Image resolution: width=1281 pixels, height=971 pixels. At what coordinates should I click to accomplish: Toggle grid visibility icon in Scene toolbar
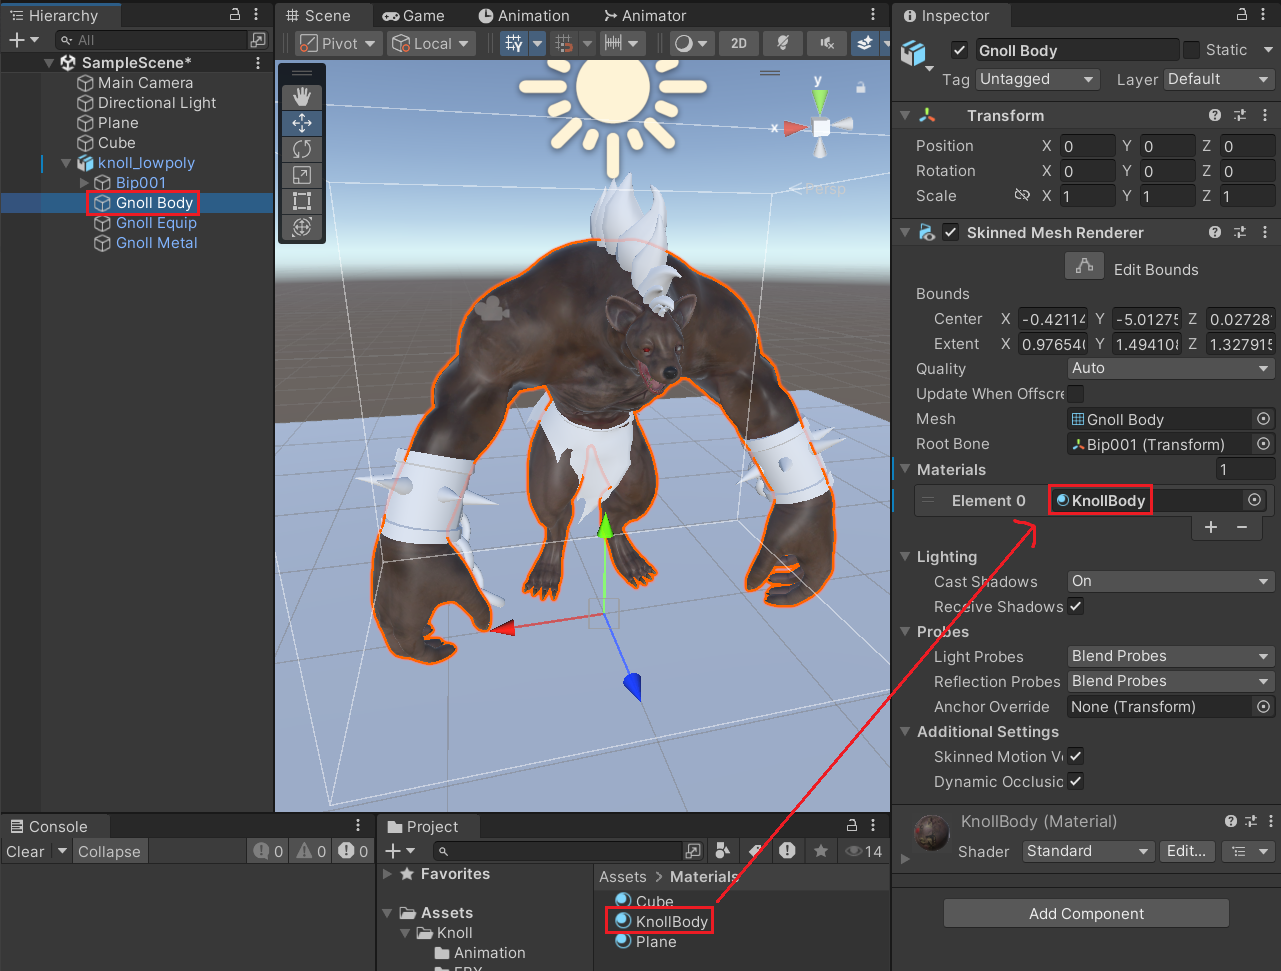point(514,43)
